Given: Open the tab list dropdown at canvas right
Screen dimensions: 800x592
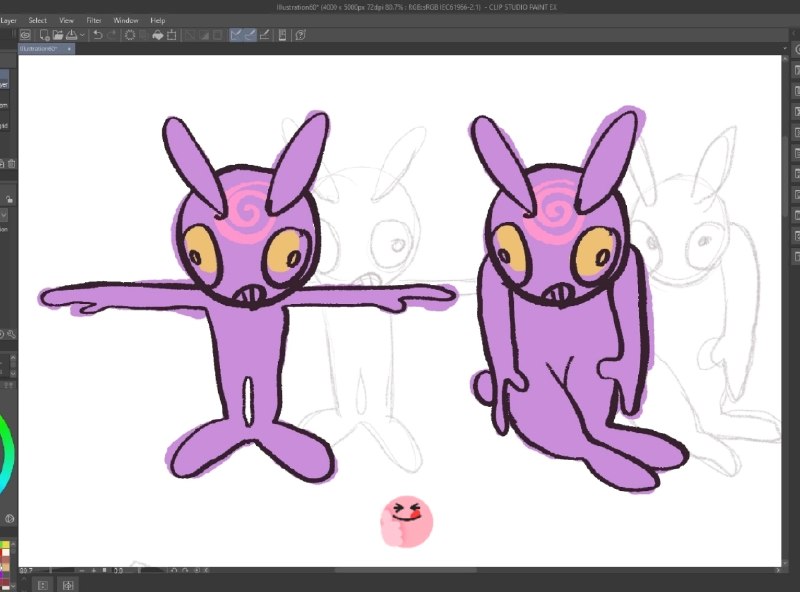Looking at the screenshot, I should 785,48.
